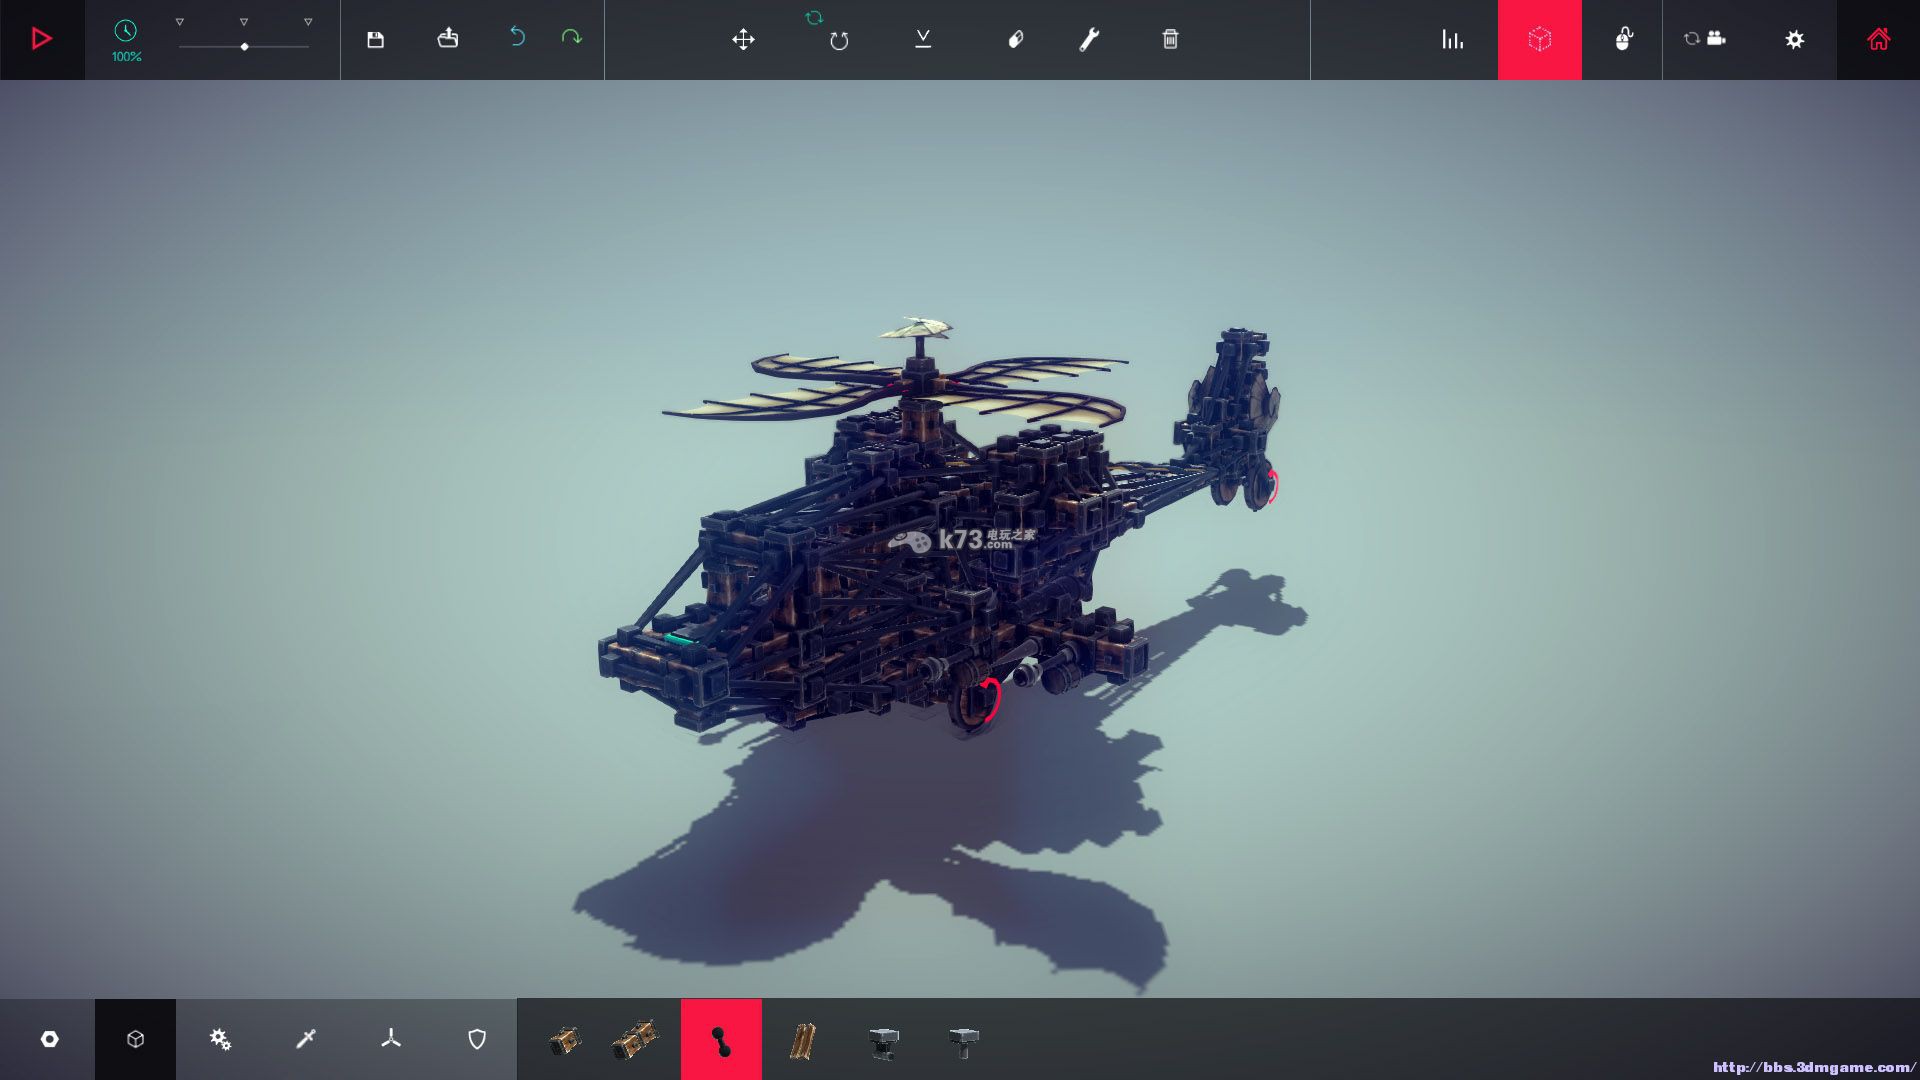This screenshot has width=1920, height=1080.
Task: Start simulation with the play button
Action: (42, 39)
